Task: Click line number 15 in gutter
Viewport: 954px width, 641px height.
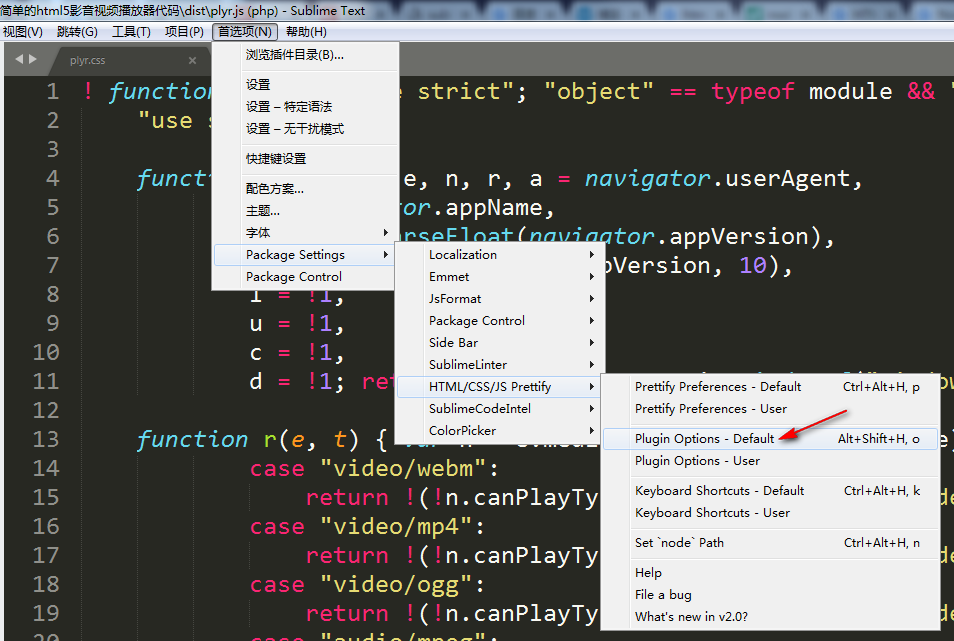Action: pyautogui.click(x=46, y=497)
